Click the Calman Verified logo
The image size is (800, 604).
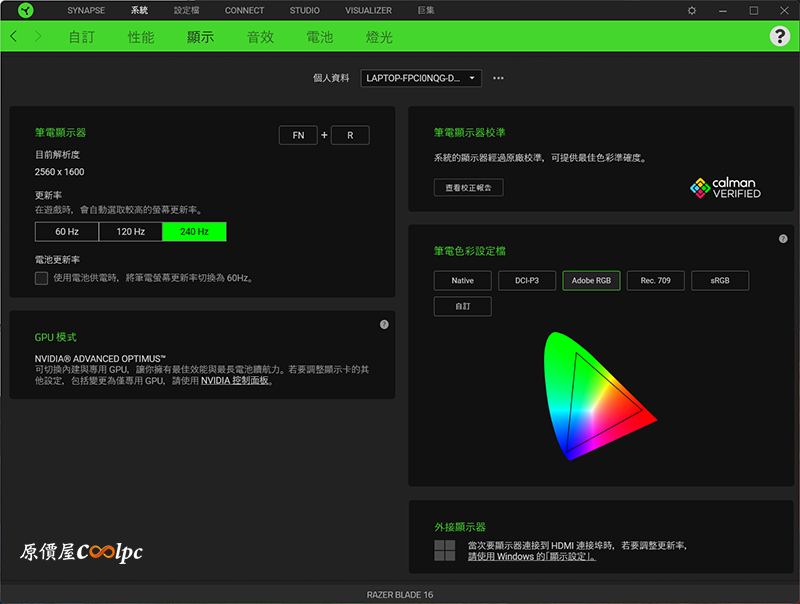click(x=725, y=188)
